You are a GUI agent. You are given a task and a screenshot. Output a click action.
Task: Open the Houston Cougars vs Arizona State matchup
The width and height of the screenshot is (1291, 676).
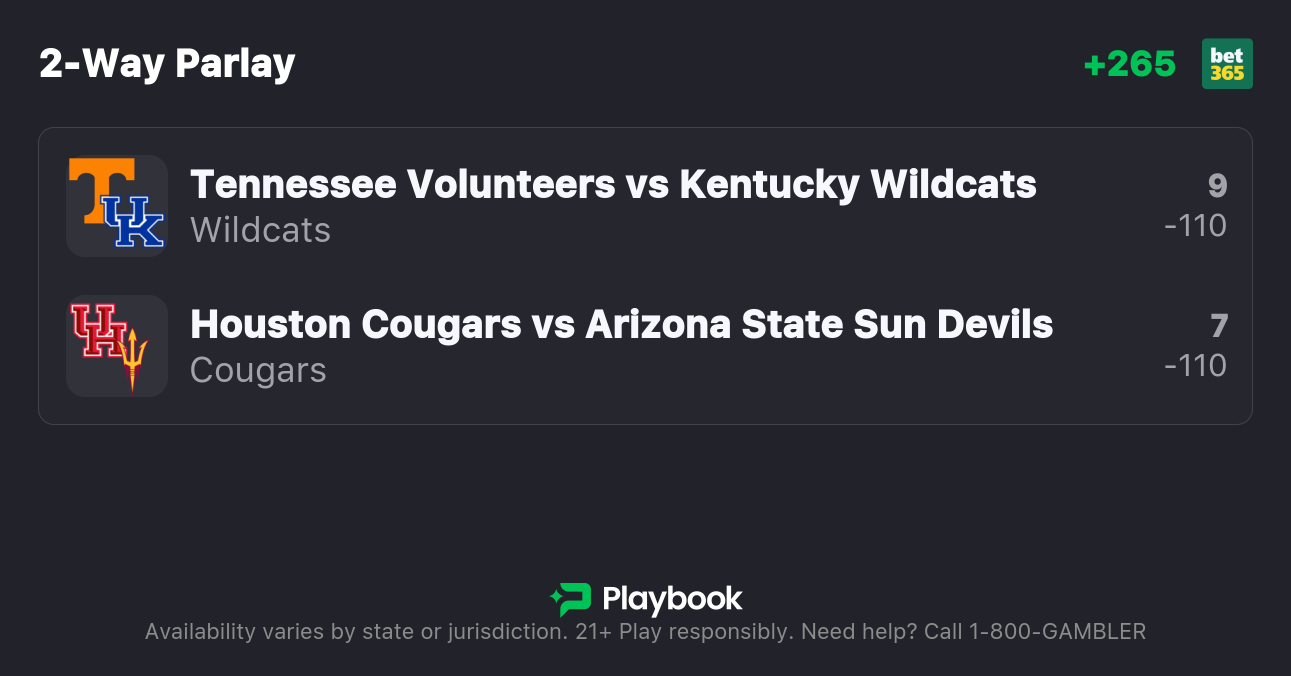click(x=621, y=324)
